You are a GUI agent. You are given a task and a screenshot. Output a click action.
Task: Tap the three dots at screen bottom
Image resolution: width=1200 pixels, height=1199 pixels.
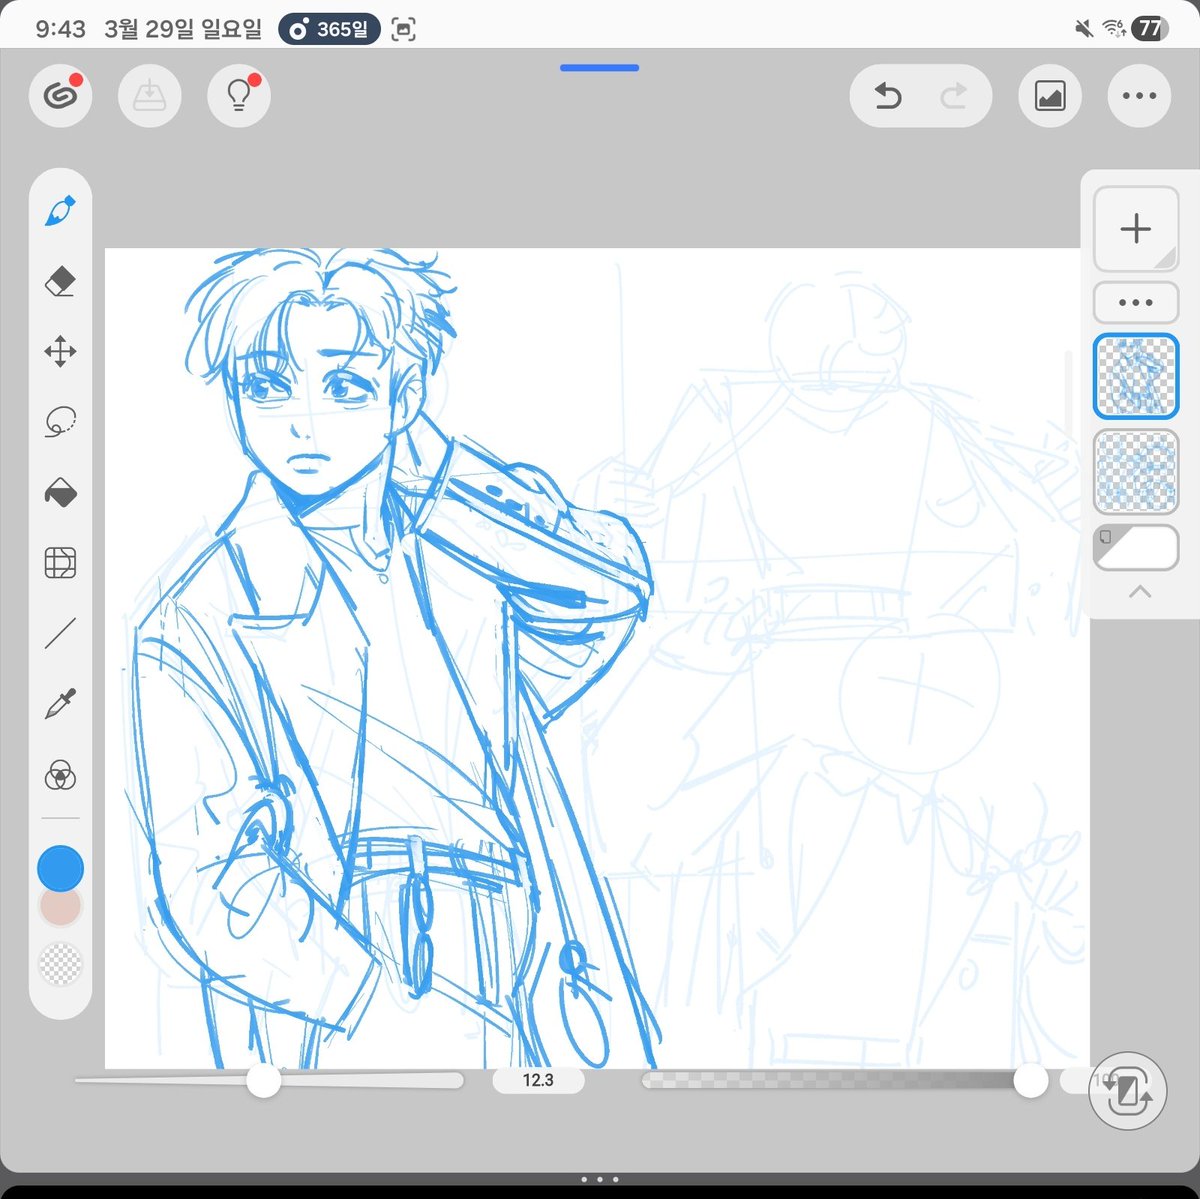tap(600, 1180)
